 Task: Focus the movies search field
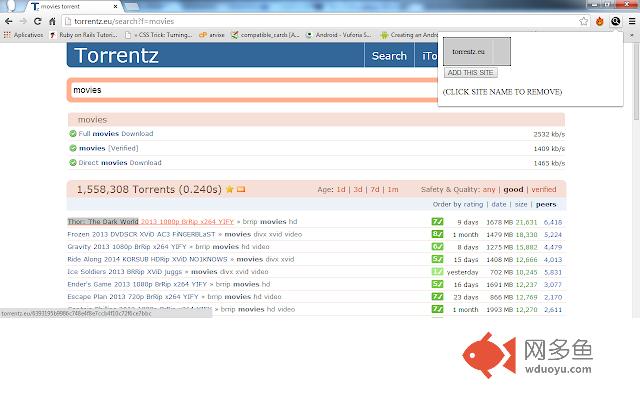tap(254, 90)
